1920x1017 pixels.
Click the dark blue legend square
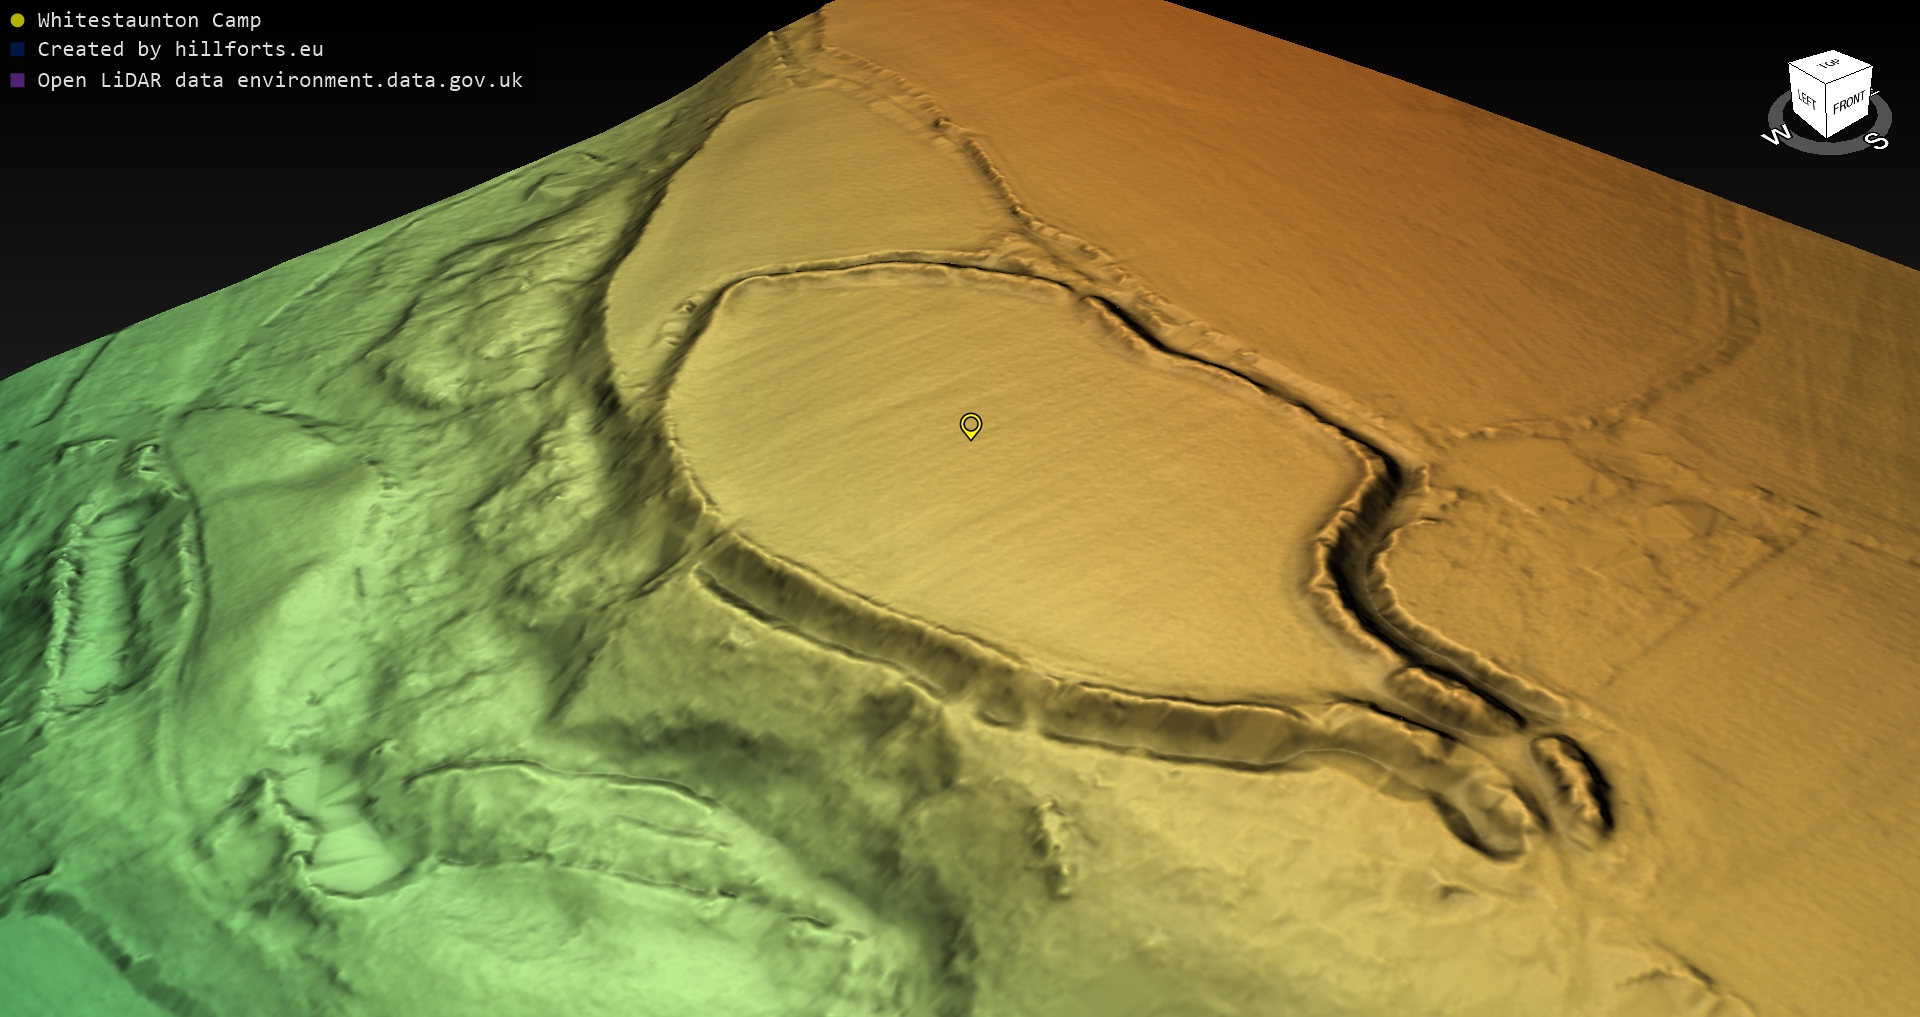(17, 49)
